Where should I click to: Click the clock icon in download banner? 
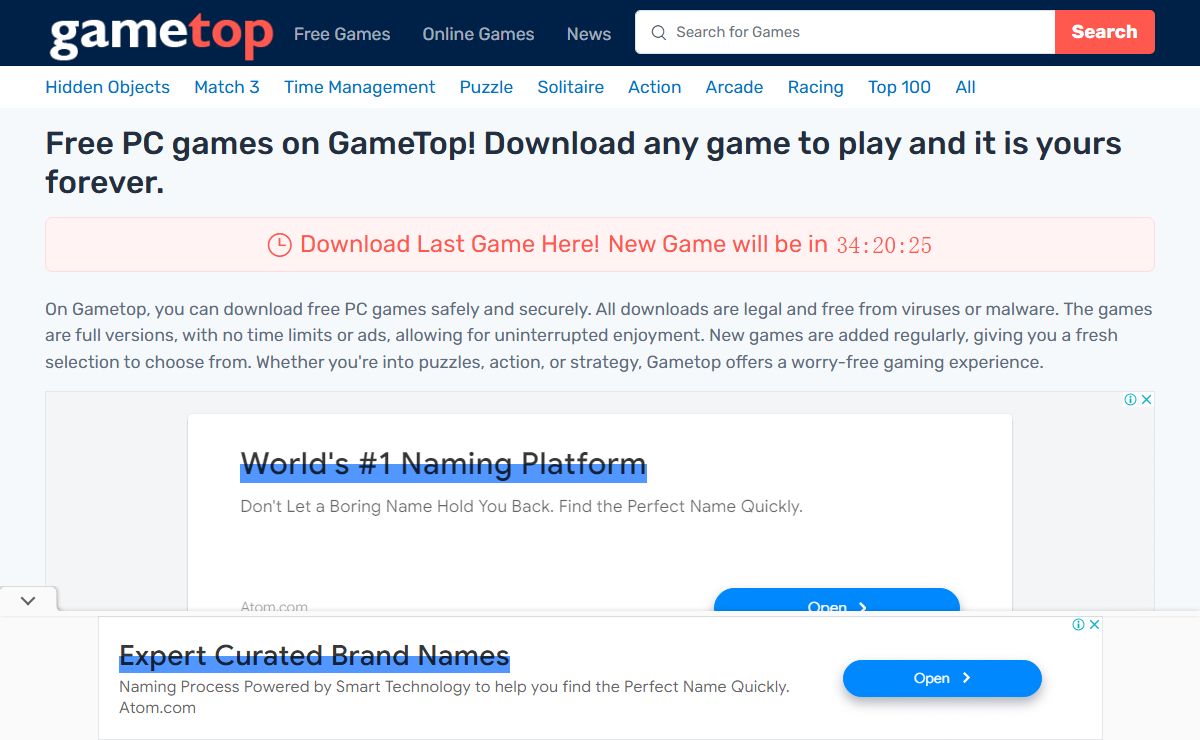pyautogui.click(x=279, y=245)
